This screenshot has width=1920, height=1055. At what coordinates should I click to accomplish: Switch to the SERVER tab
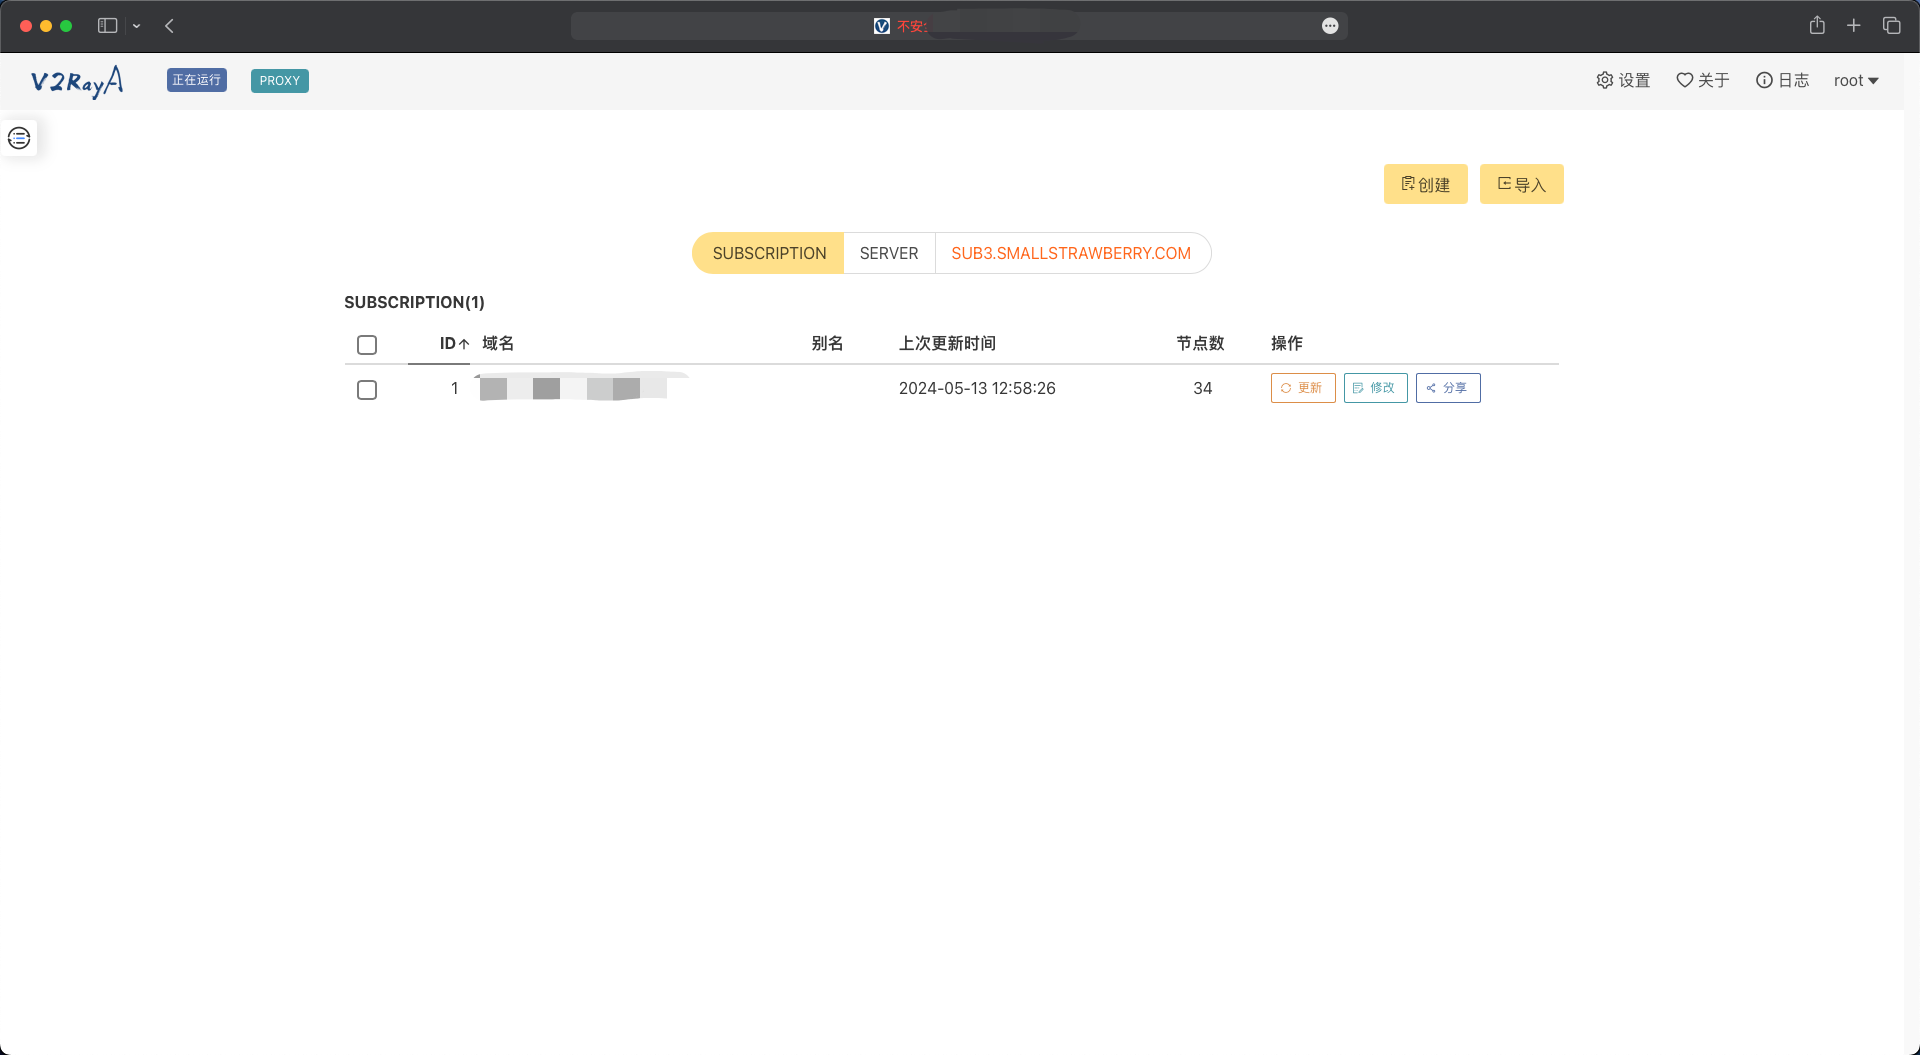[x=888, y=254]
